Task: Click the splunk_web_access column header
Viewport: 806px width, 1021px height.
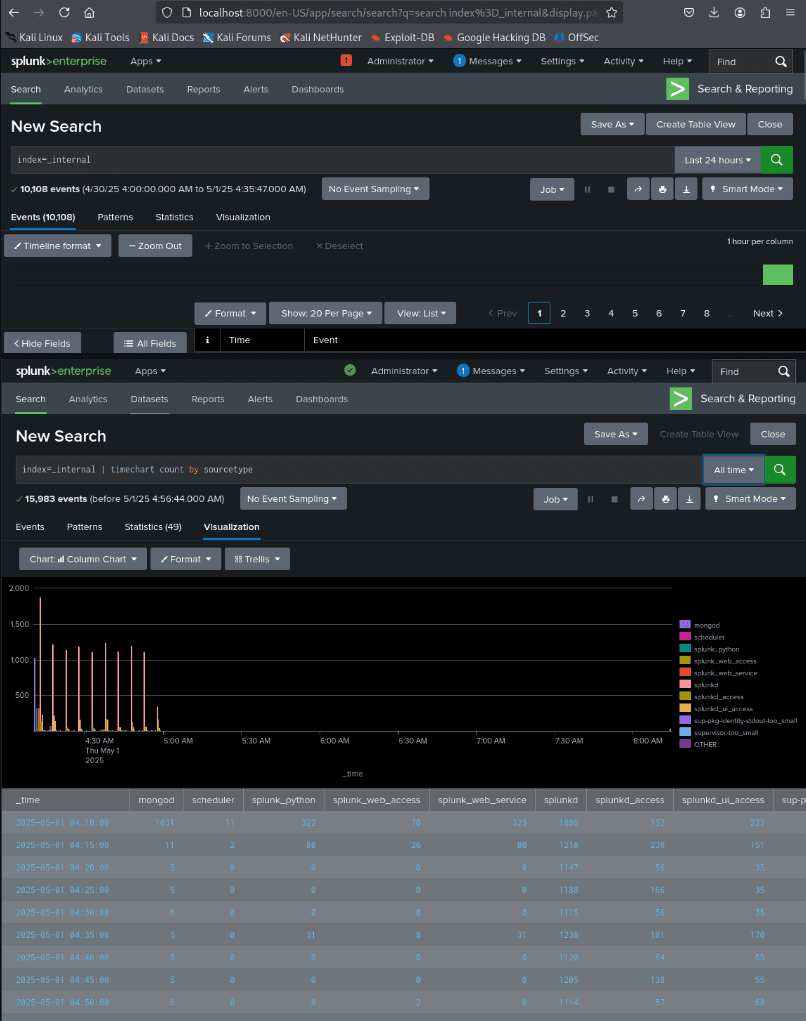Action: 376,800
